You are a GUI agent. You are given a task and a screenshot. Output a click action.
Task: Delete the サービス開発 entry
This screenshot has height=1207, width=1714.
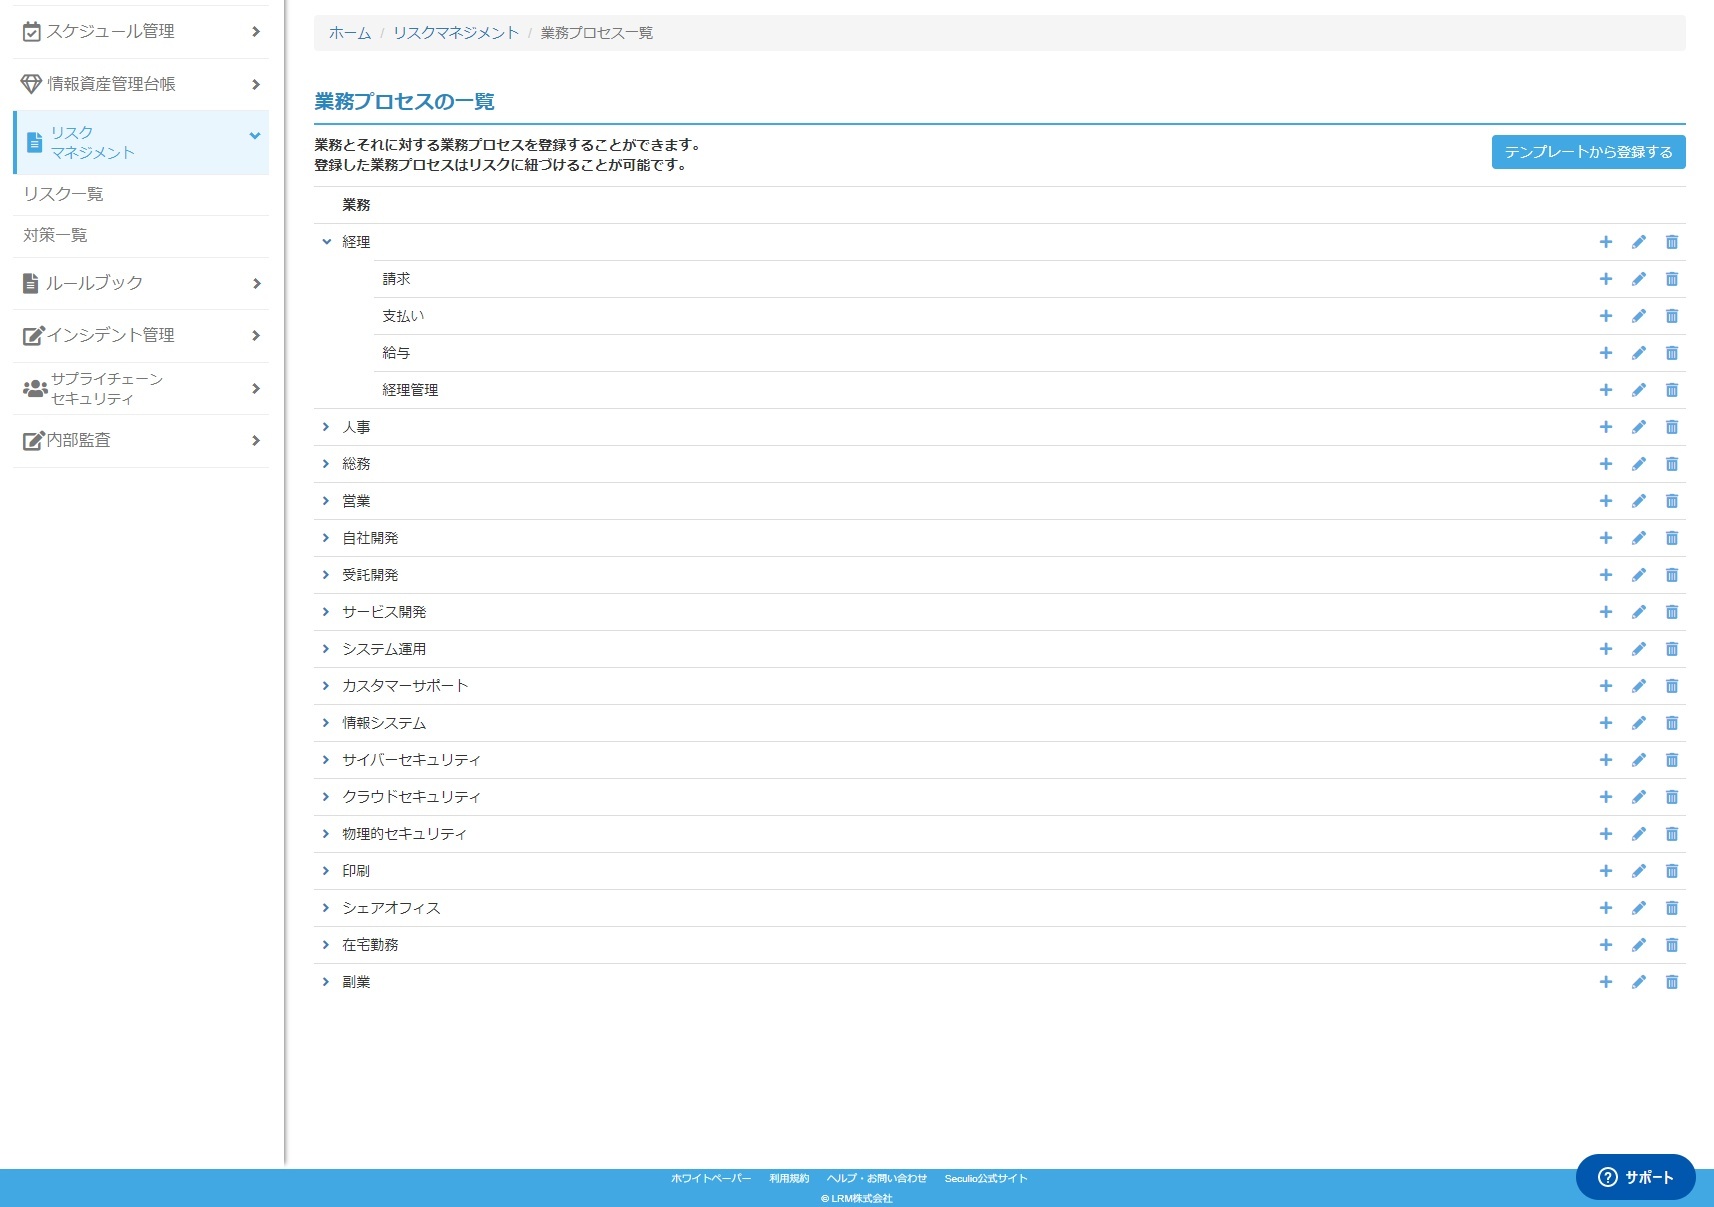pyautogui.click(x=1671, y=612)
